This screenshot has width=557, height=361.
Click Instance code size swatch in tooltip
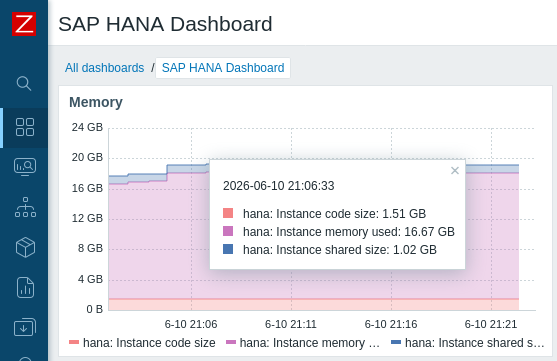point(228,213)
